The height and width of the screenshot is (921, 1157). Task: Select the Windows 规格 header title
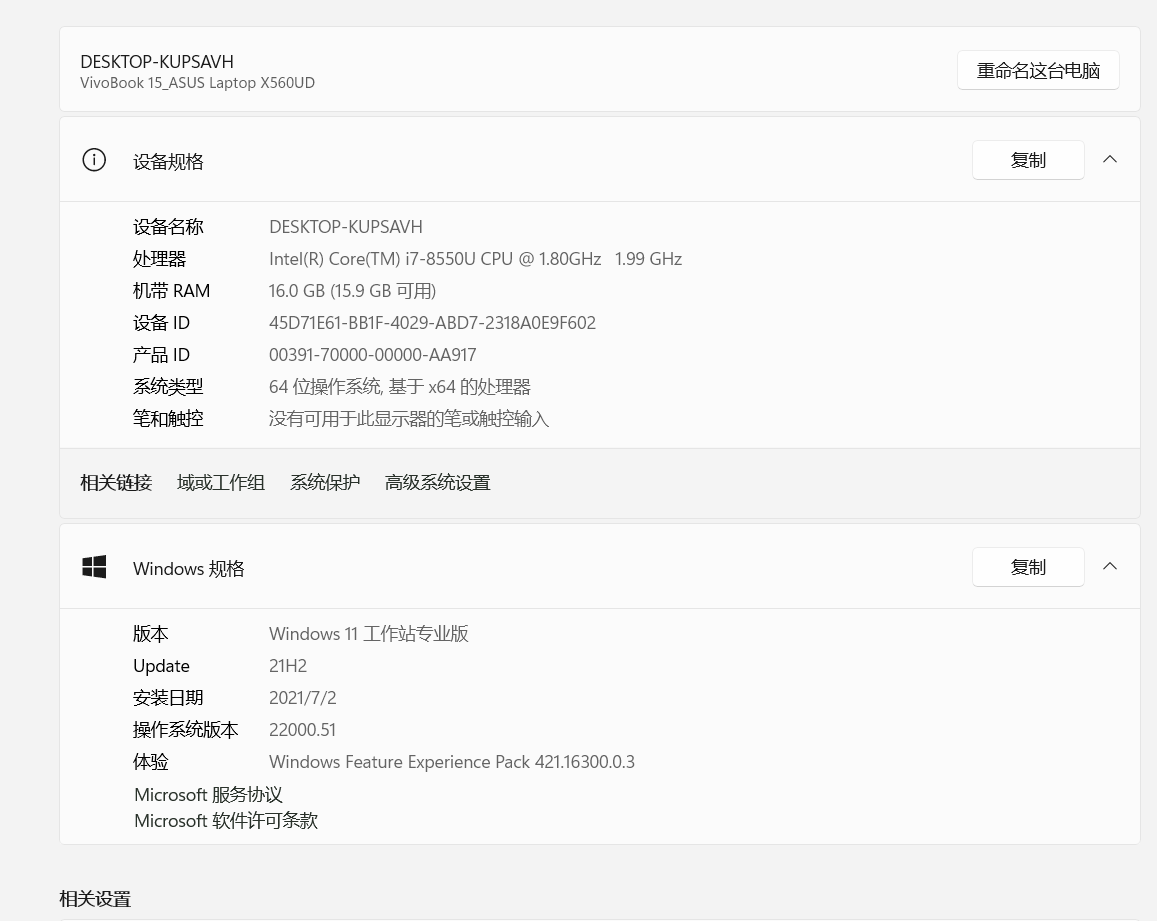[189, 569]
